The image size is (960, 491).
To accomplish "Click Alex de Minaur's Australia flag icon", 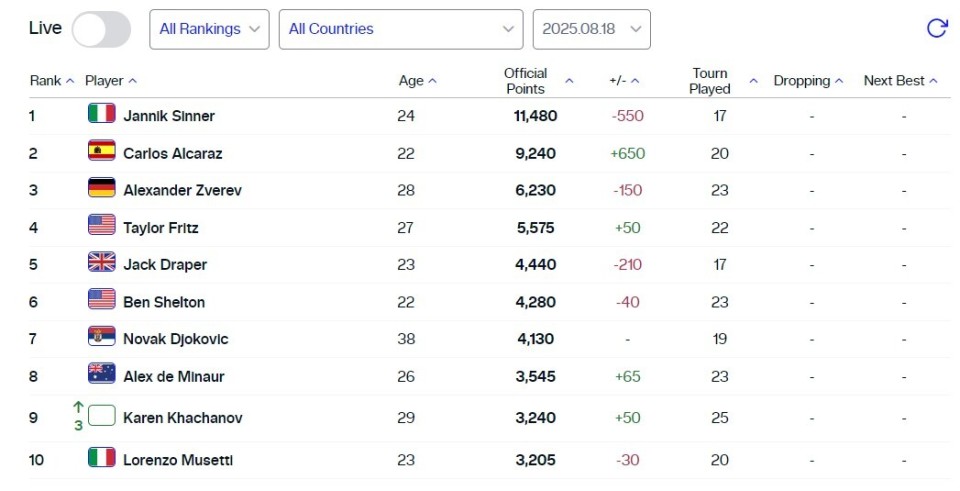I will pyautogui.click(x=102, y=375).
